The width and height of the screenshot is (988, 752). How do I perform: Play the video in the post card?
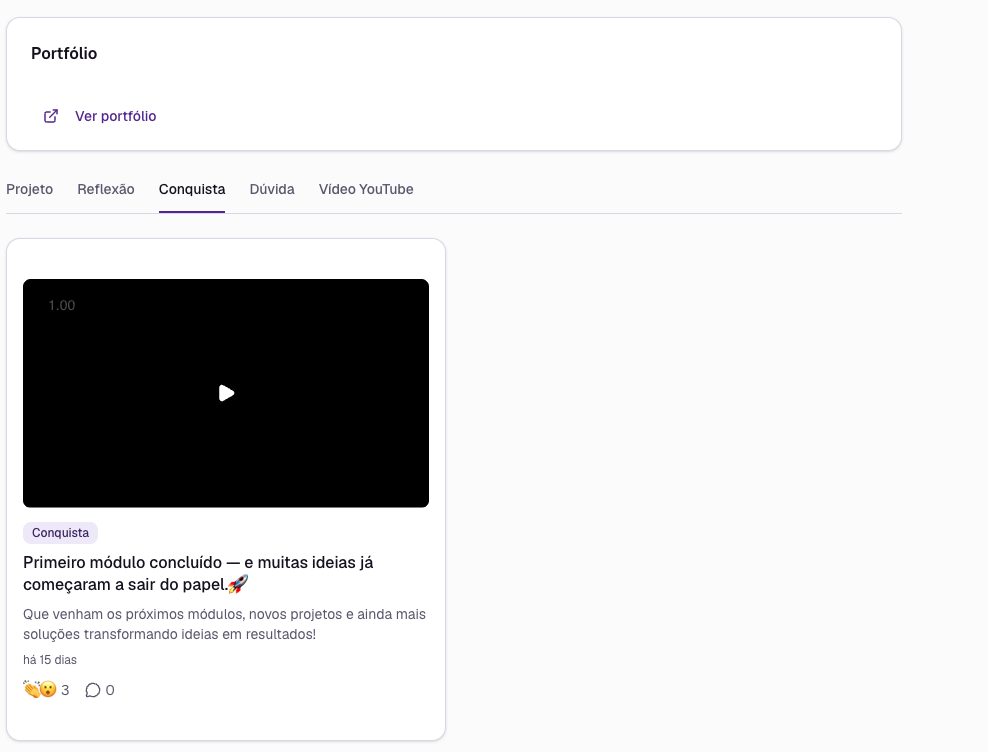tap(226, 393)
